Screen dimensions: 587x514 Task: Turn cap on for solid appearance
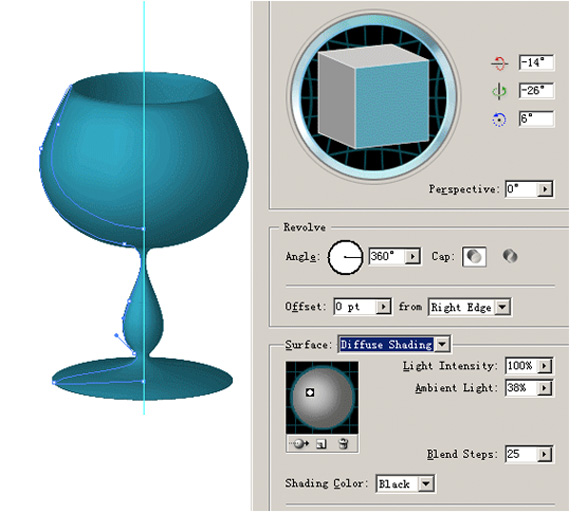pyautogui.click(x=474, y=257)
